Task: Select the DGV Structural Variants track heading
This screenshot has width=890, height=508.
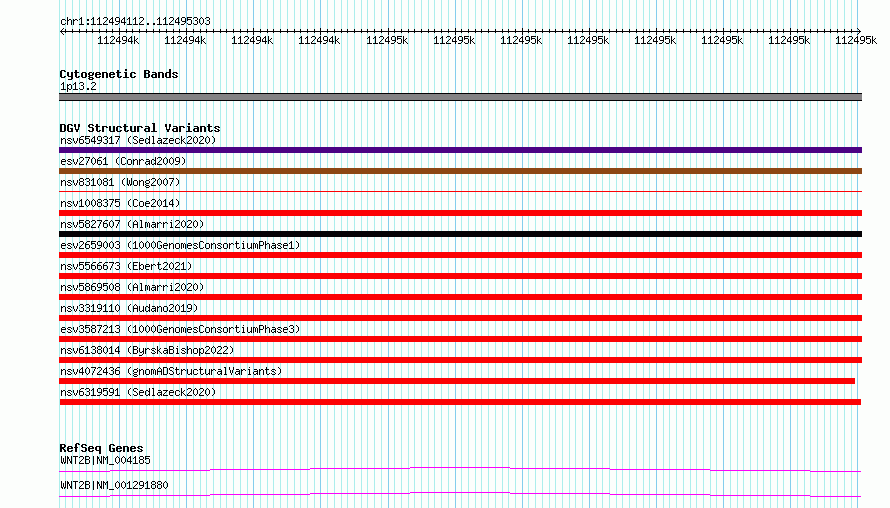Action: (x=140, y=128)
